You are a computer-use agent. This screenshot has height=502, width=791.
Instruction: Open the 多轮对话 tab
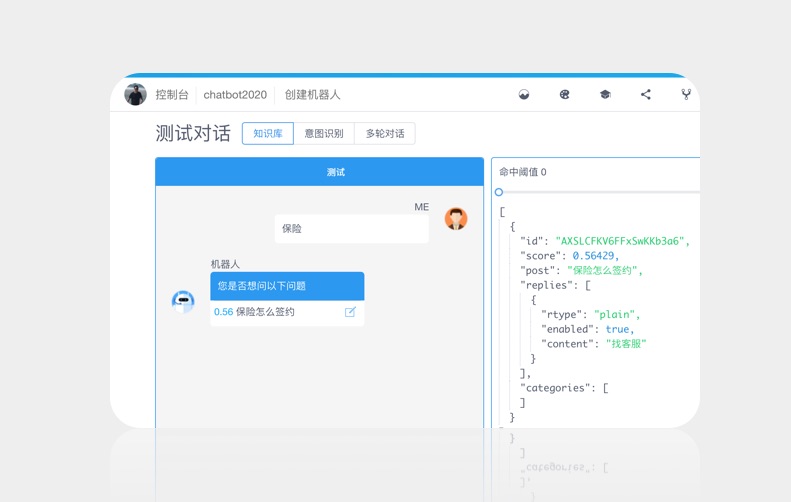(x=385, y=134)
